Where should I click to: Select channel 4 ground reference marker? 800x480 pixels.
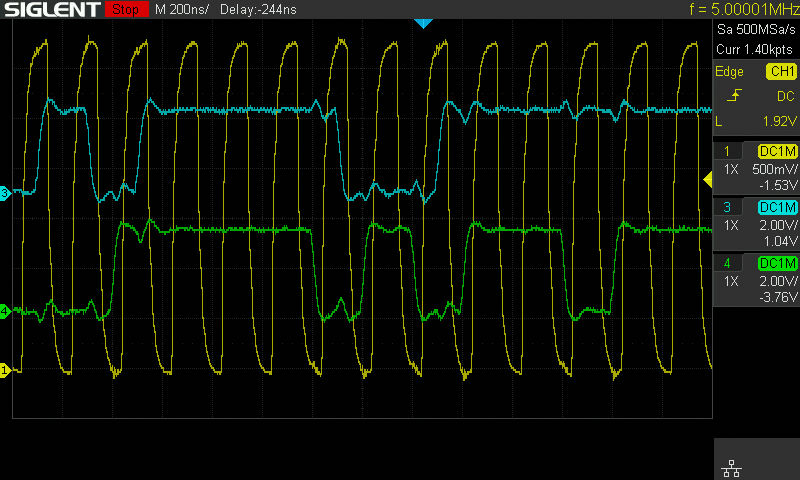pos(5,312)
